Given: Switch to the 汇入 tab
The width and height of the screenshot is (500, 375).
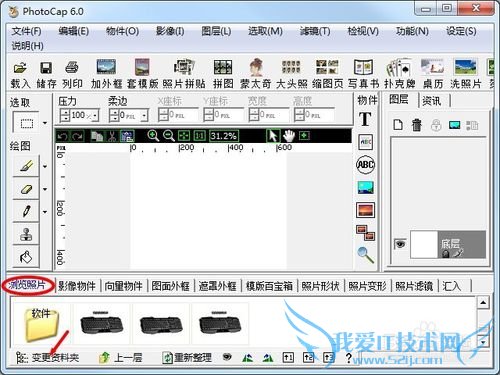Looking at the screenshot, I should click(x=451, y=286).
